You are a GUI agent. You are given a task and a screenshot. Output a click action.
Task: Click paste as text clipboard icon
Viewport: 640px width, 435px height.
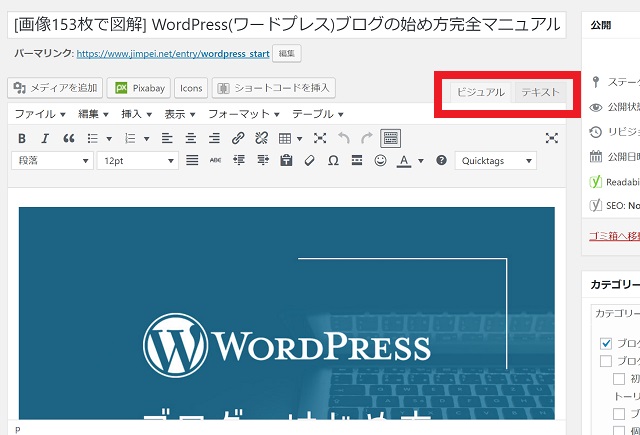click(286, 160)
